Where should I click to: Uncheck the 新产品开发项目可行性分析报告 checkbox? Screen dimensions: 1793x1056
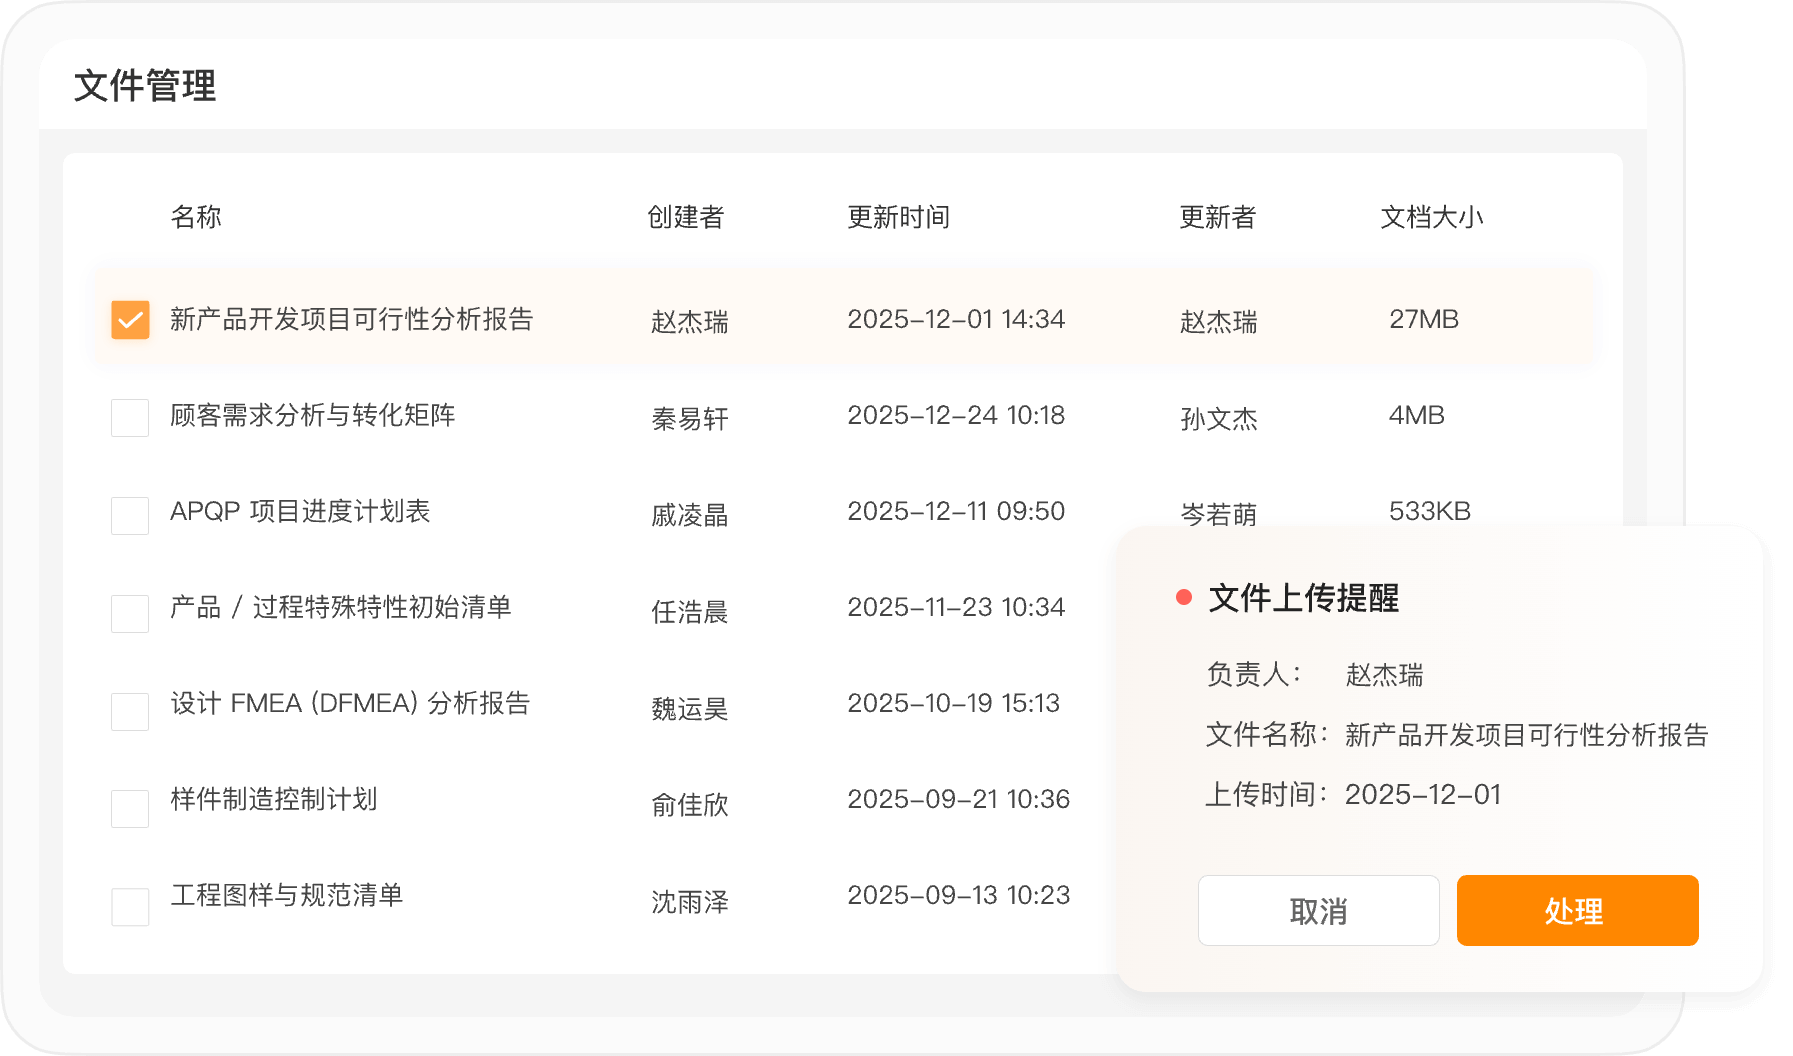[130, 320]
